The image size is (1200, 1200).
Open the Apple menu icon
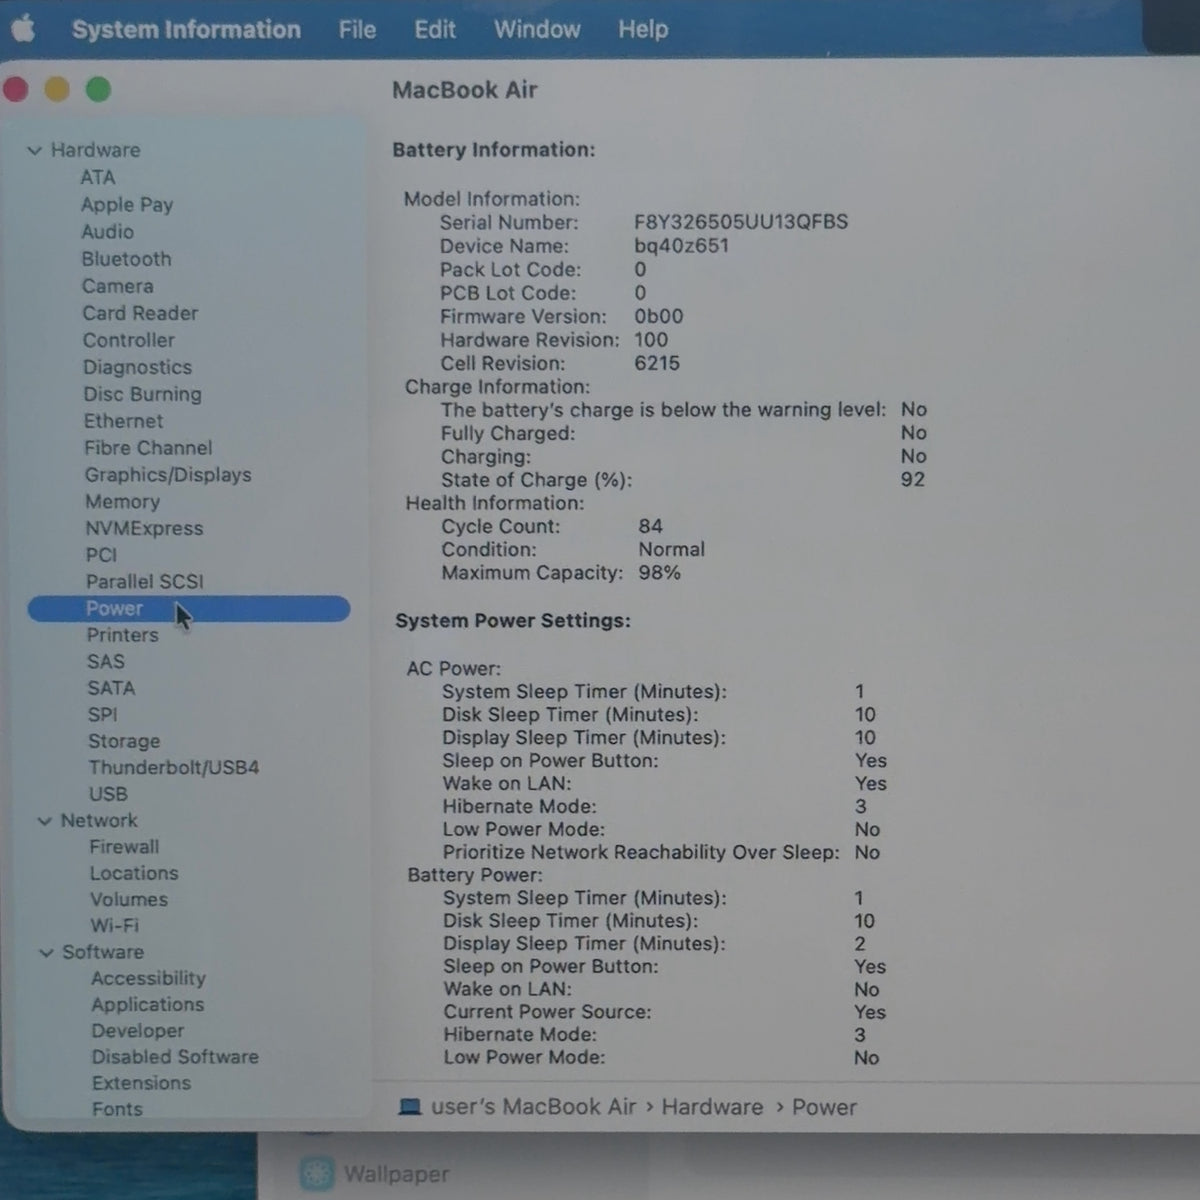tap(24, 29)
